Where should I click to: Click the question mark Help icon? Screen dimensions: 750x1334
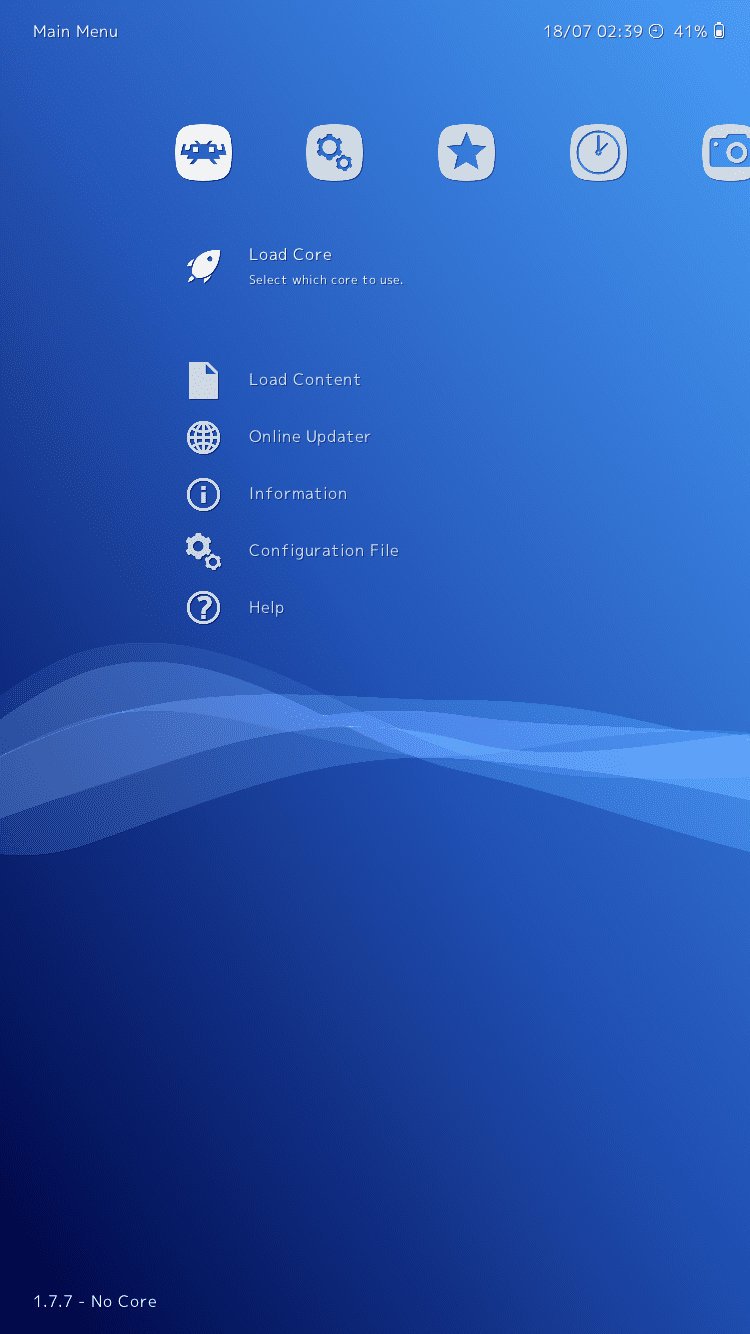tap(203, 608)
